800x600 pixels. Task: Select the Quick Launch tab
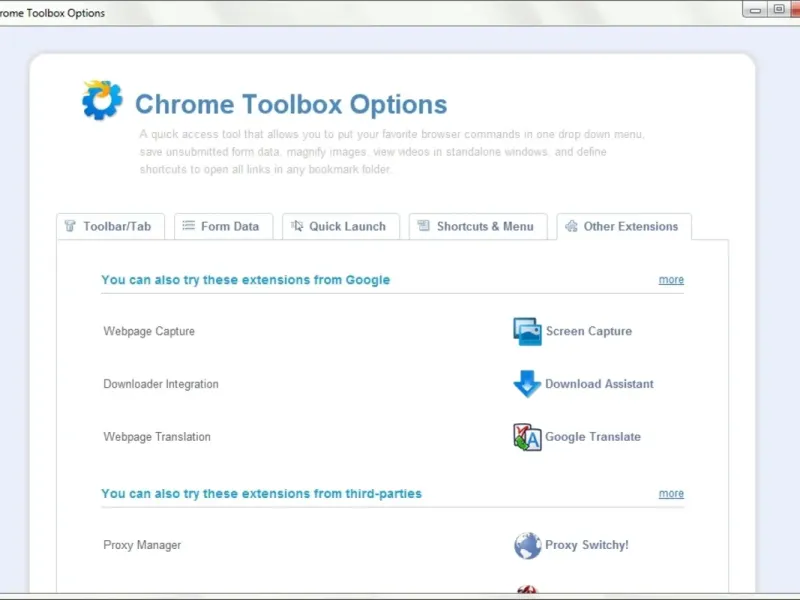point(340,226)
